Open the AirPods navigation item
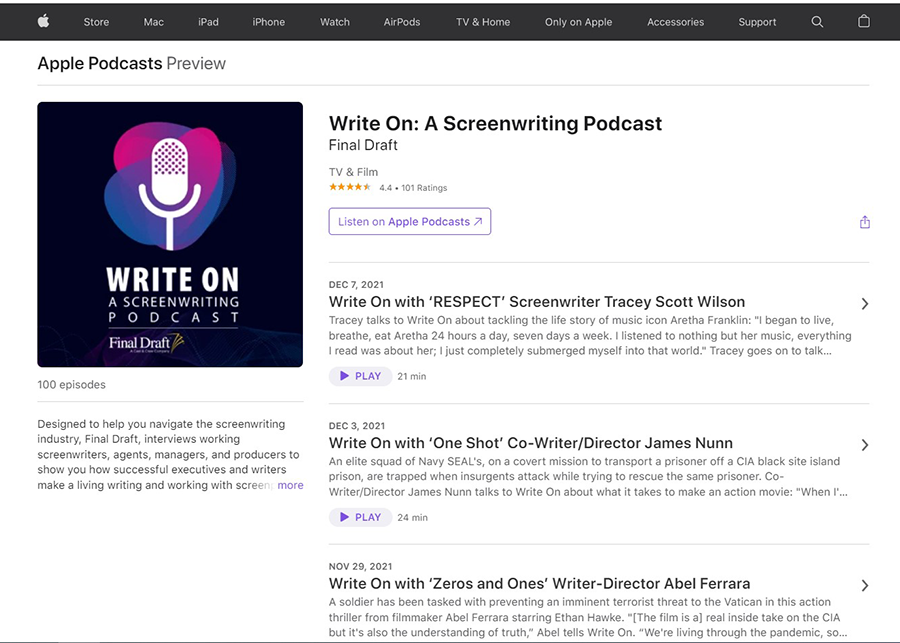The image size is (900, 643). click(x=402, y=22)
